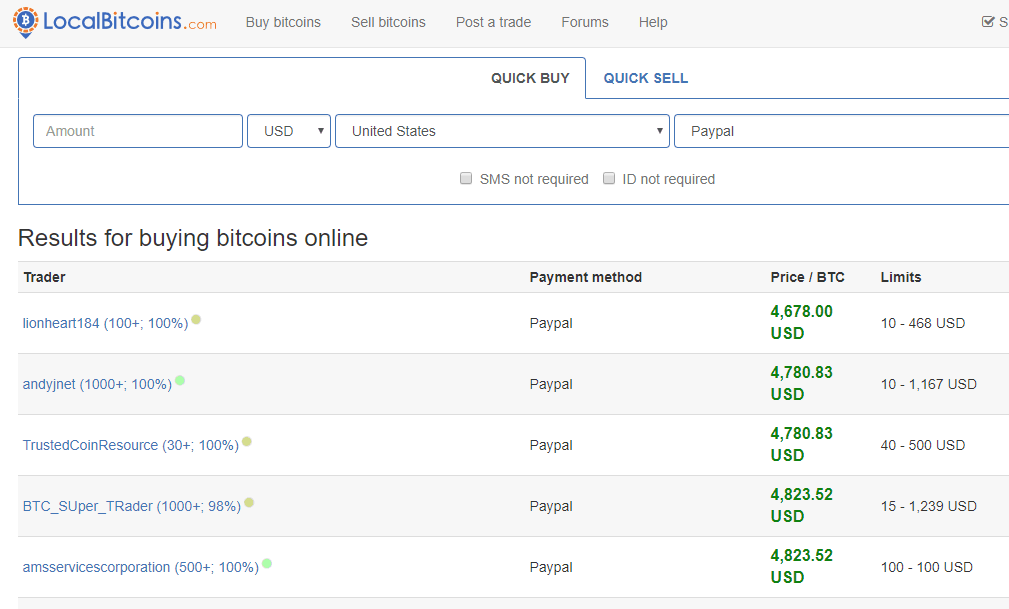The width and height of the screenshot is (1009, 609).
Task: Click the Price / BTC column header
Action: point(808,277)
